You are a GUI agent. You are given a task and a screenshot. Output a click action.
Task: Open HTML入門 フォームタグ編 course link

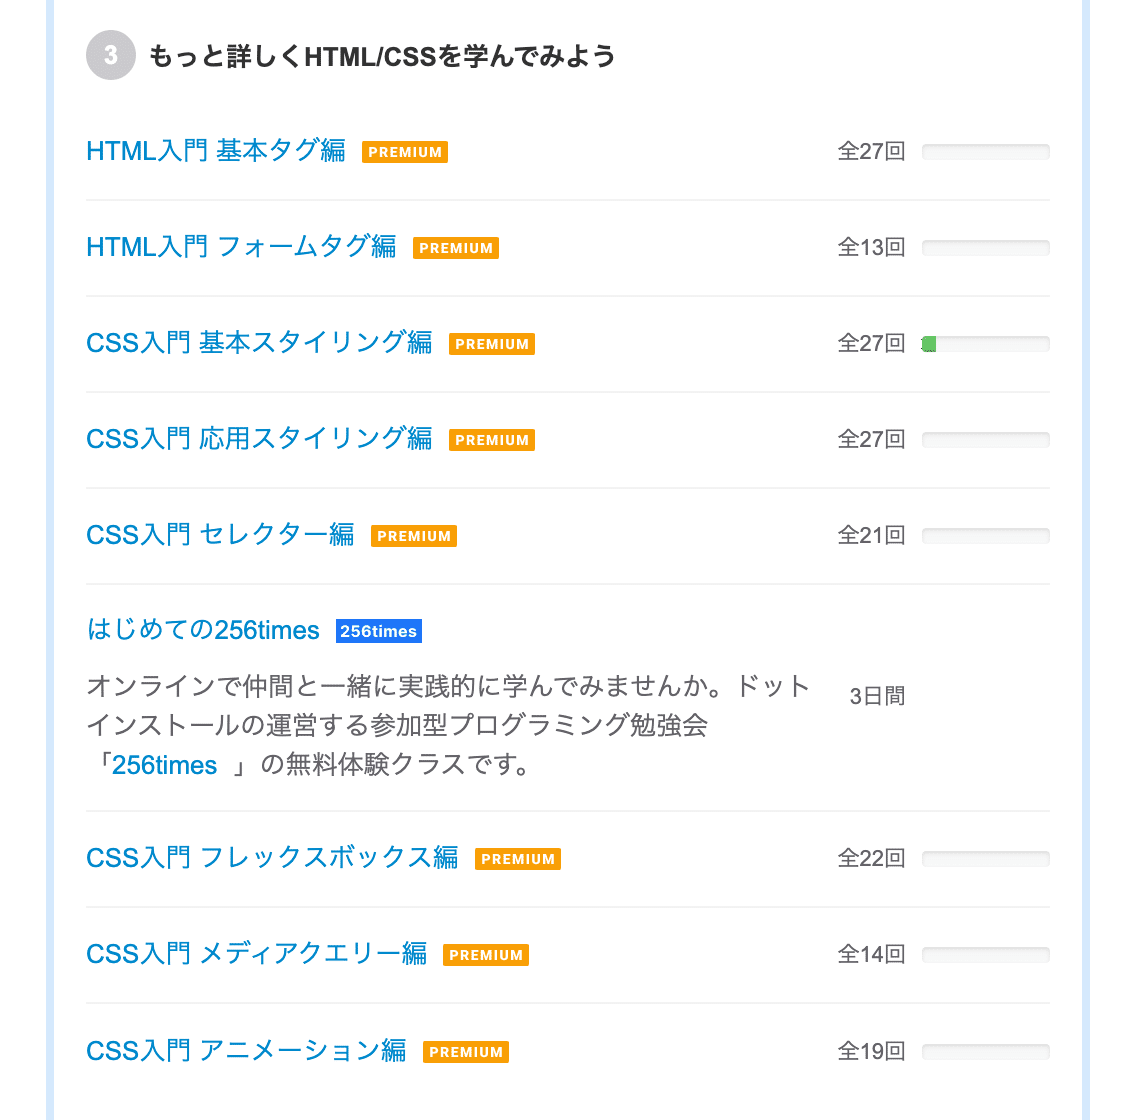point(241,247)
